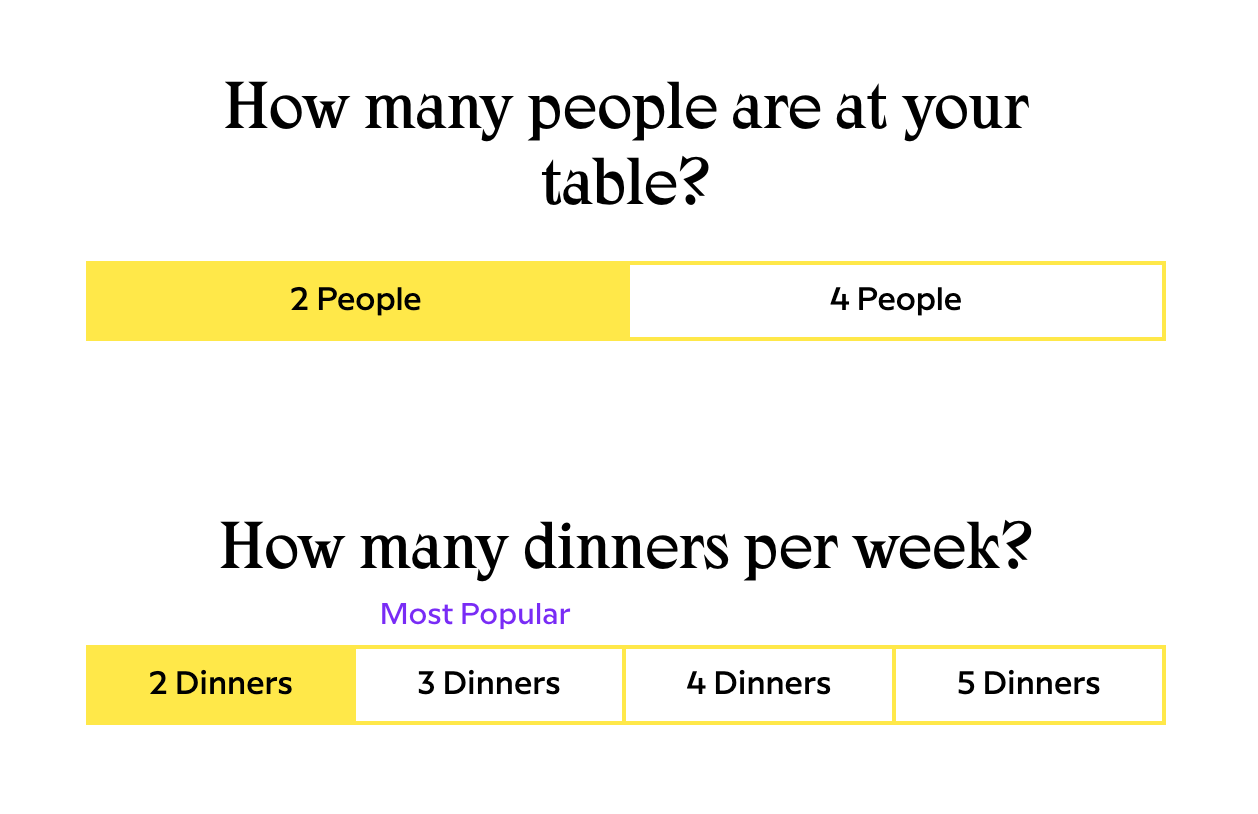The image size is (1258, 814).
Task: Click the yellow highlighted people button
Action: pyautogui.click(x=356, y=300)
